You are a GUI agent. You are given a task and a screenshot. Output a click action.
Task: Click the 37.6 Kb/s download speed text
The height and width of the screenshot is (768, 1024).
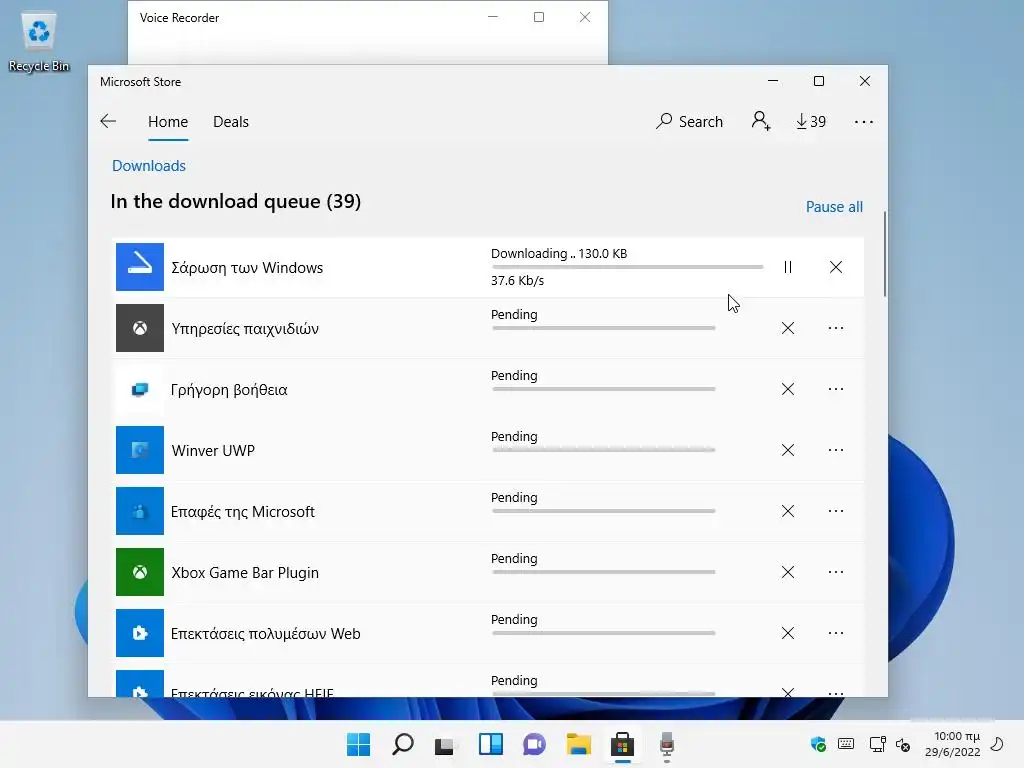pyautogui.click(x=517, y=281)
